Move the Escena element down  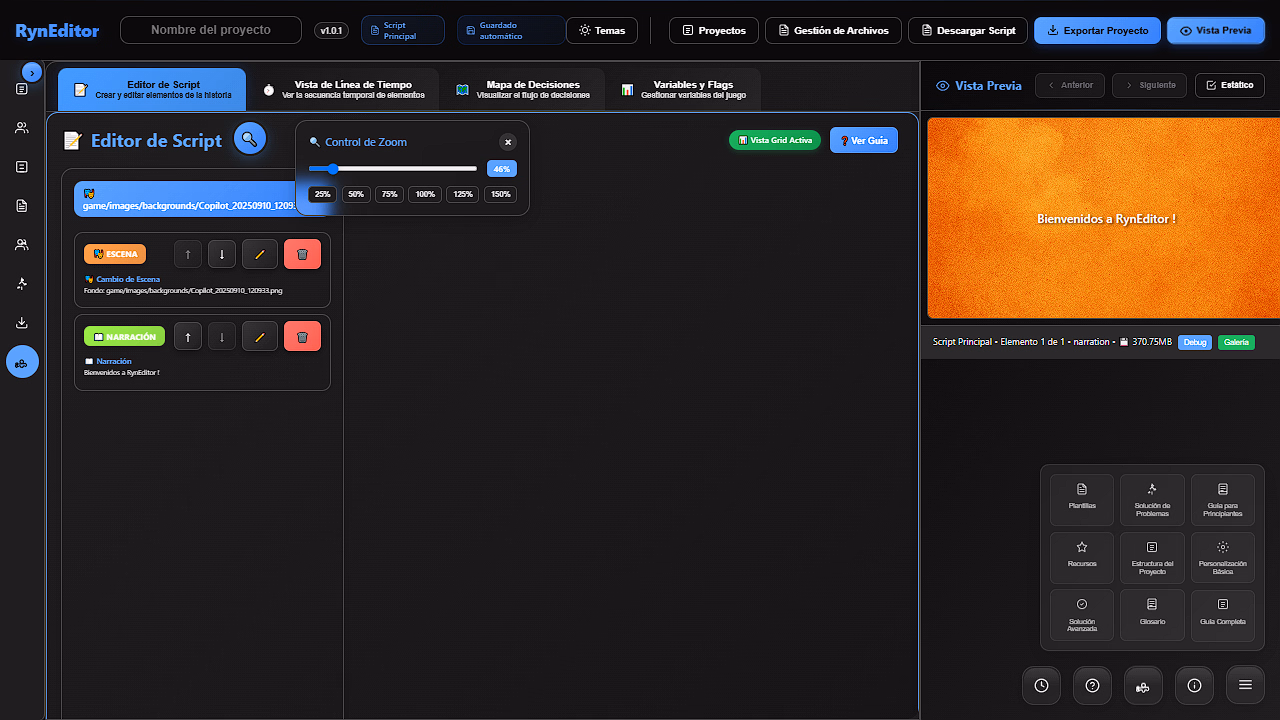[x=222, y=254]
